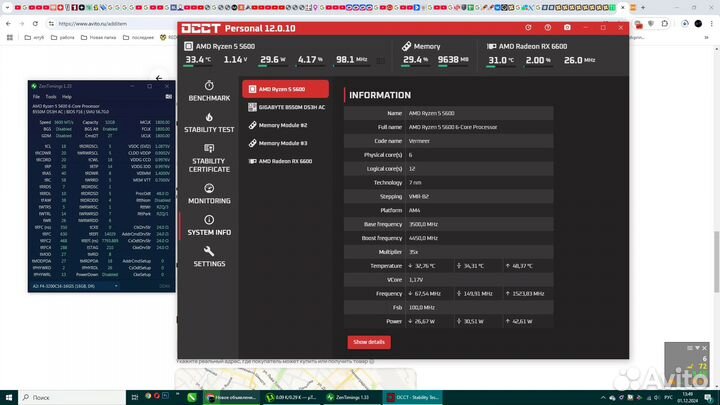Click the CPU temperature 33.4 °C reading
This screenshot has height=405, width=720.
point(198,60)
